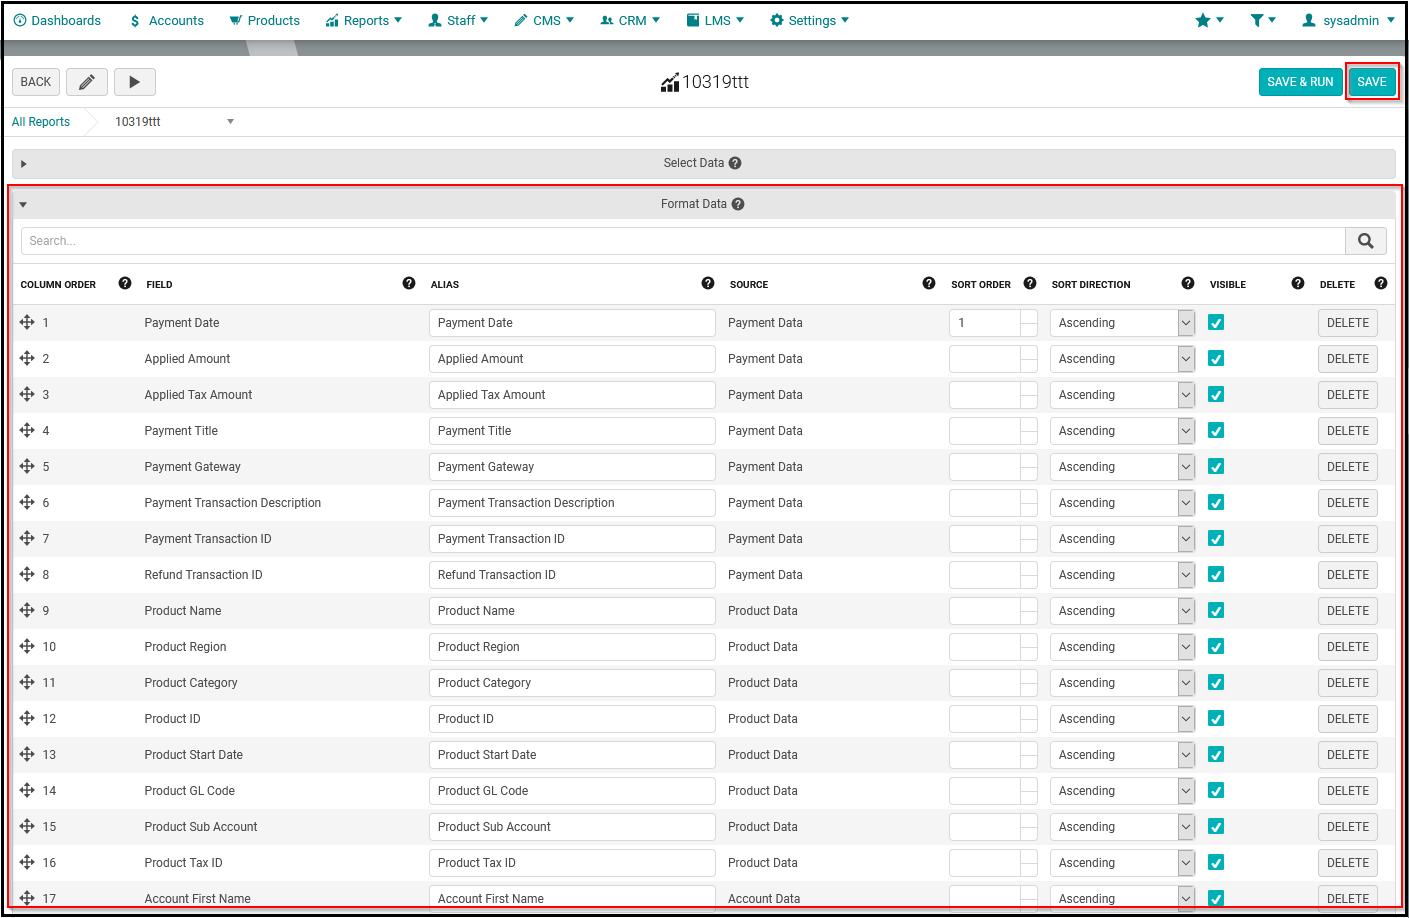Click the sort order stepper for Payment Date

1029,323
